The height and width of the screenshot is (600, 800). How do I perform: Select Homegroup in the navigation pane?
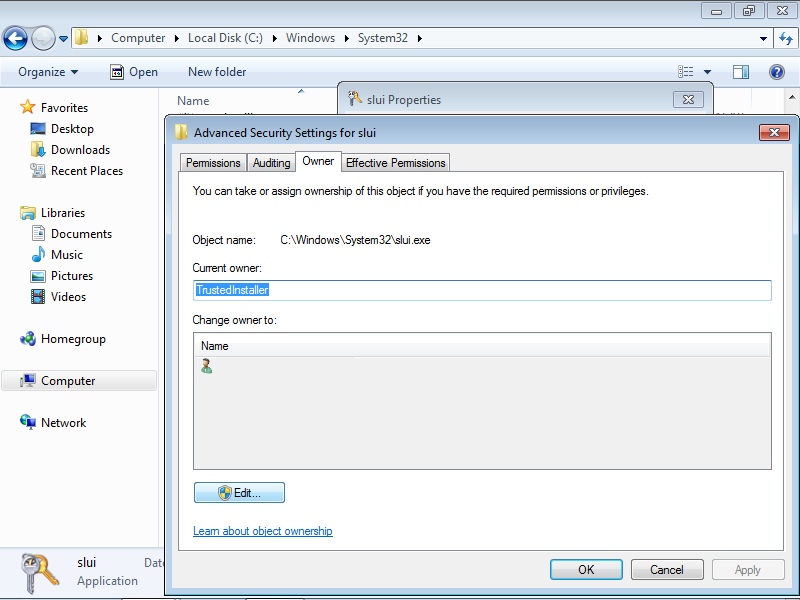(x=73, y=339)
